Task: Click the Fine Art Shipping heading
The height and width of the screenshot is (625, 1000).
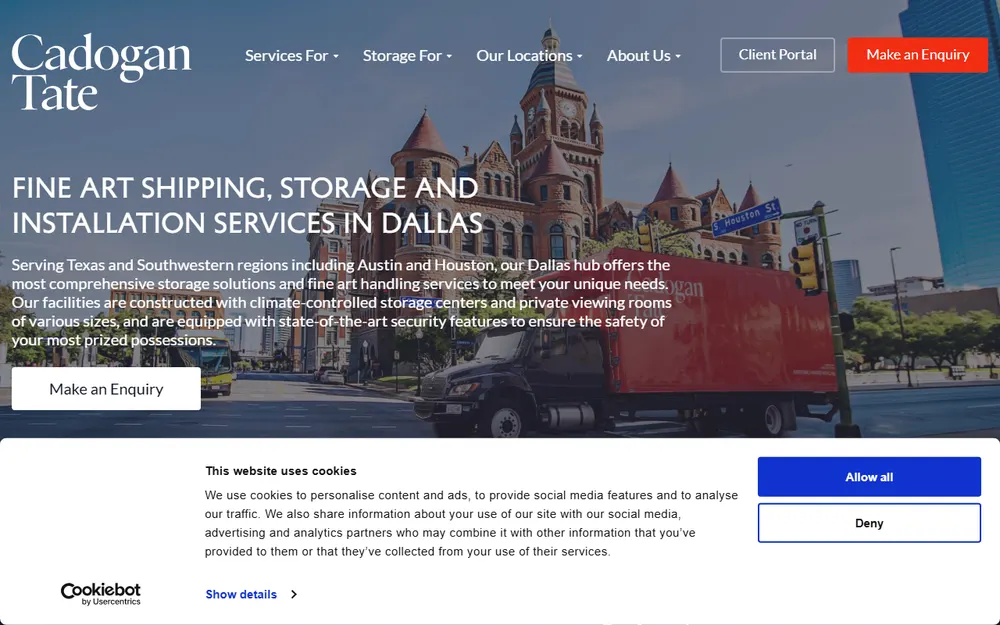Action: tap(246, 205)
